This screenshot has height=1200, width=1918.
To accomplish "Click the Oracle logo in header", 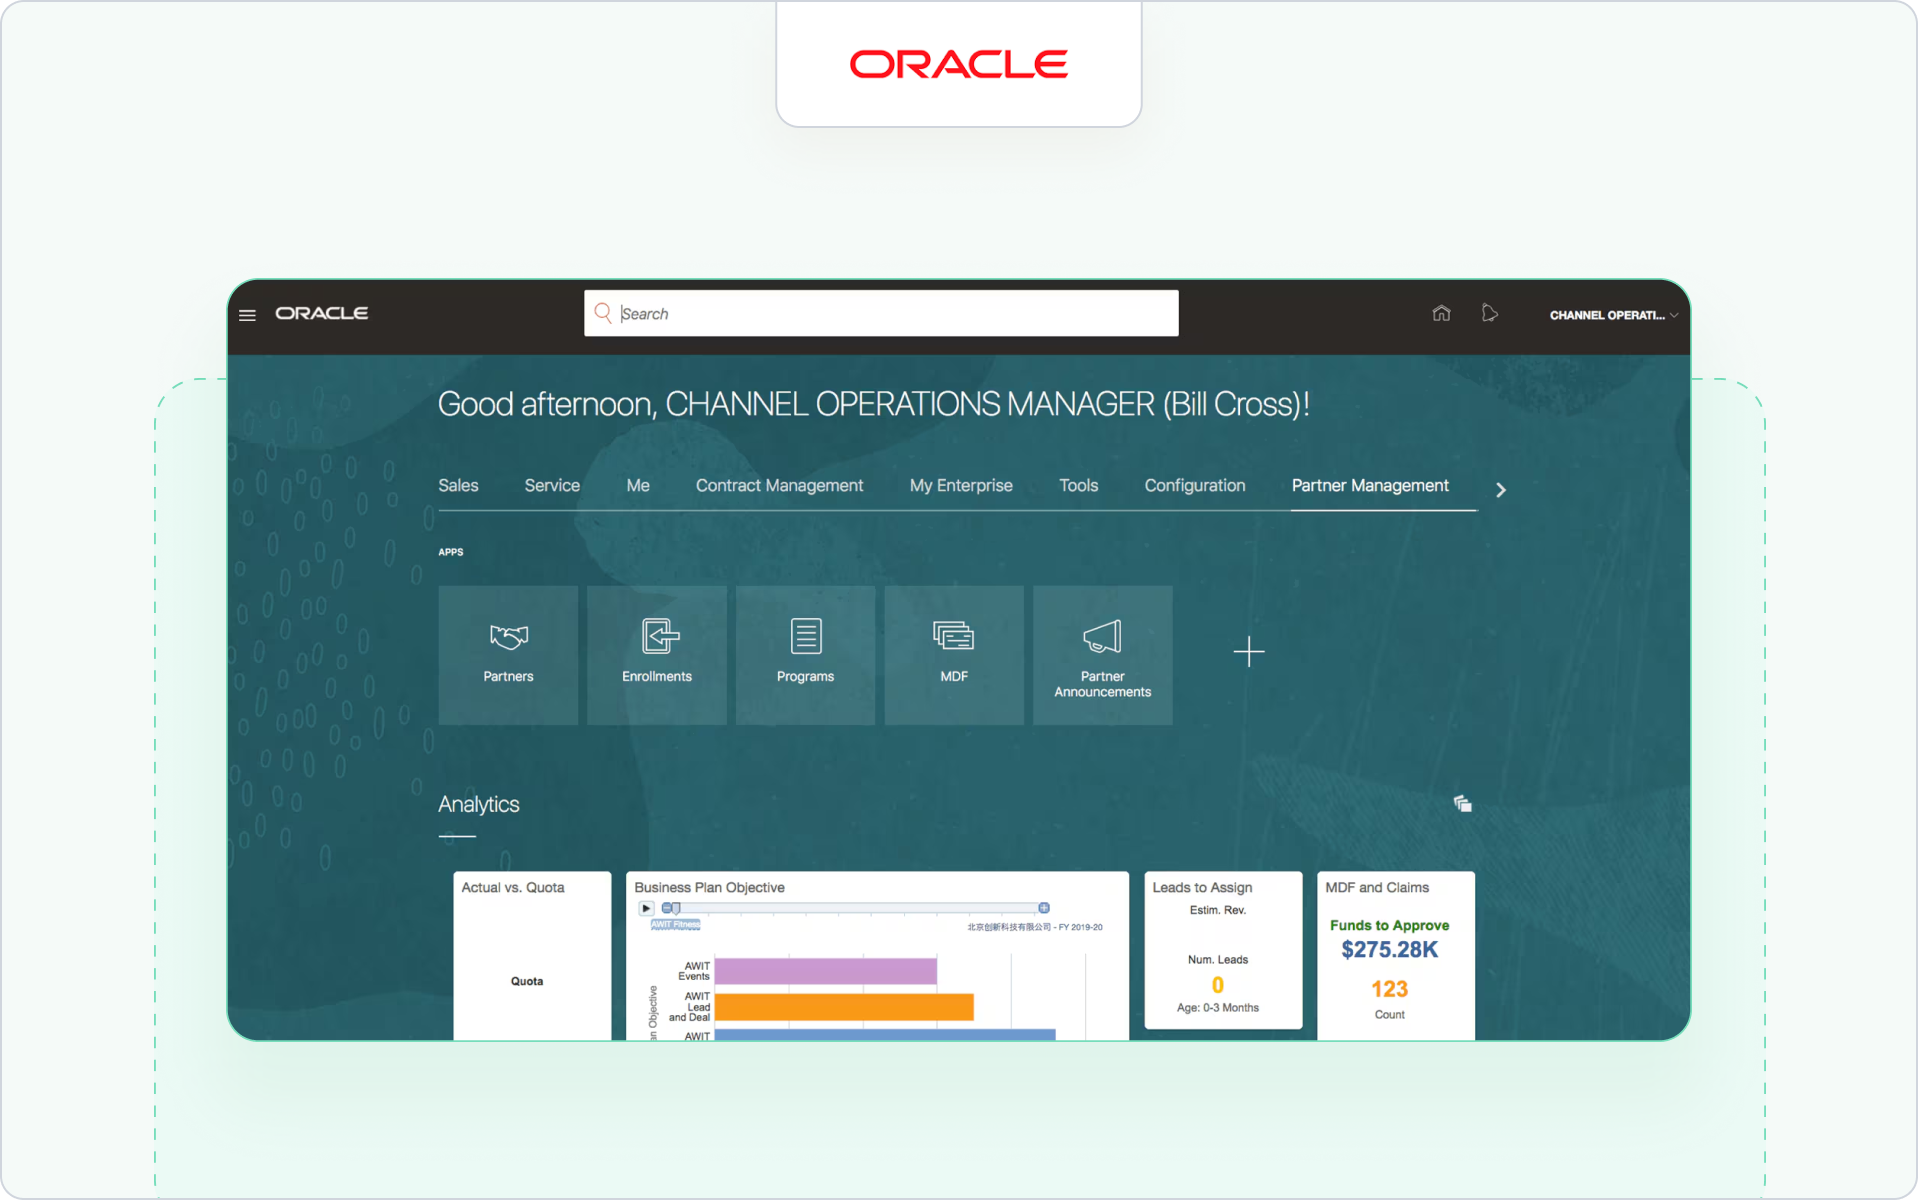I will 322,314.
